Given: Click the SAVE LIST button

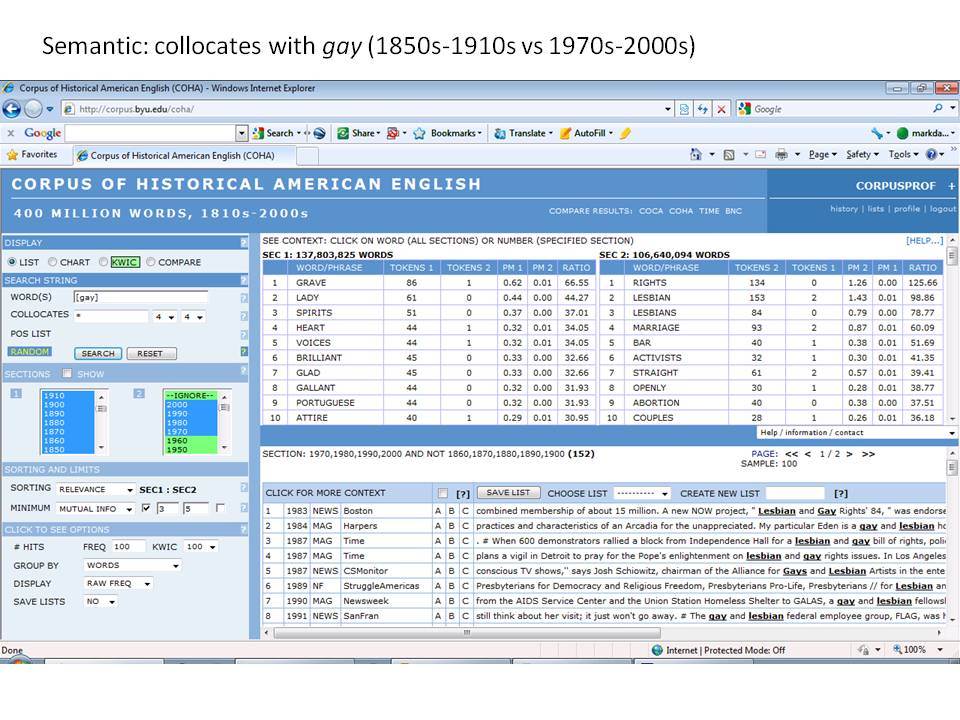Looking at the screenshot, I should click(508, 492).
